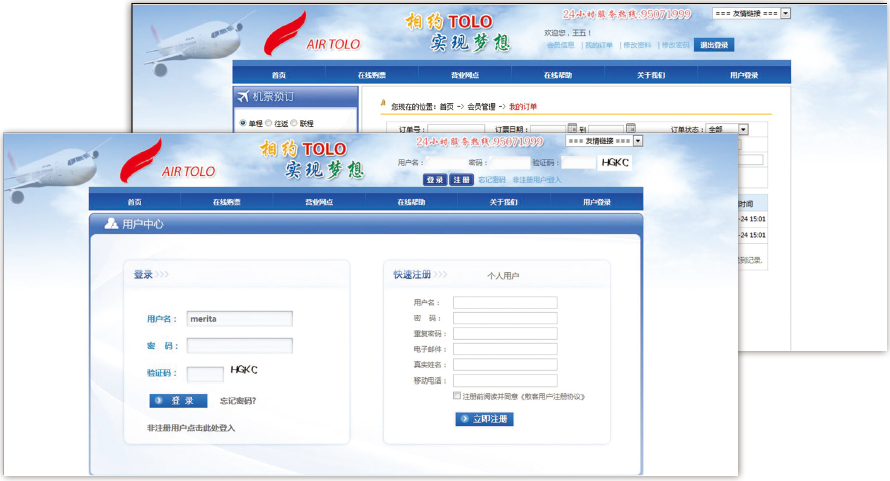Refresh the HQKC captcha in the header
890x481 pixels.
(615, 162)
